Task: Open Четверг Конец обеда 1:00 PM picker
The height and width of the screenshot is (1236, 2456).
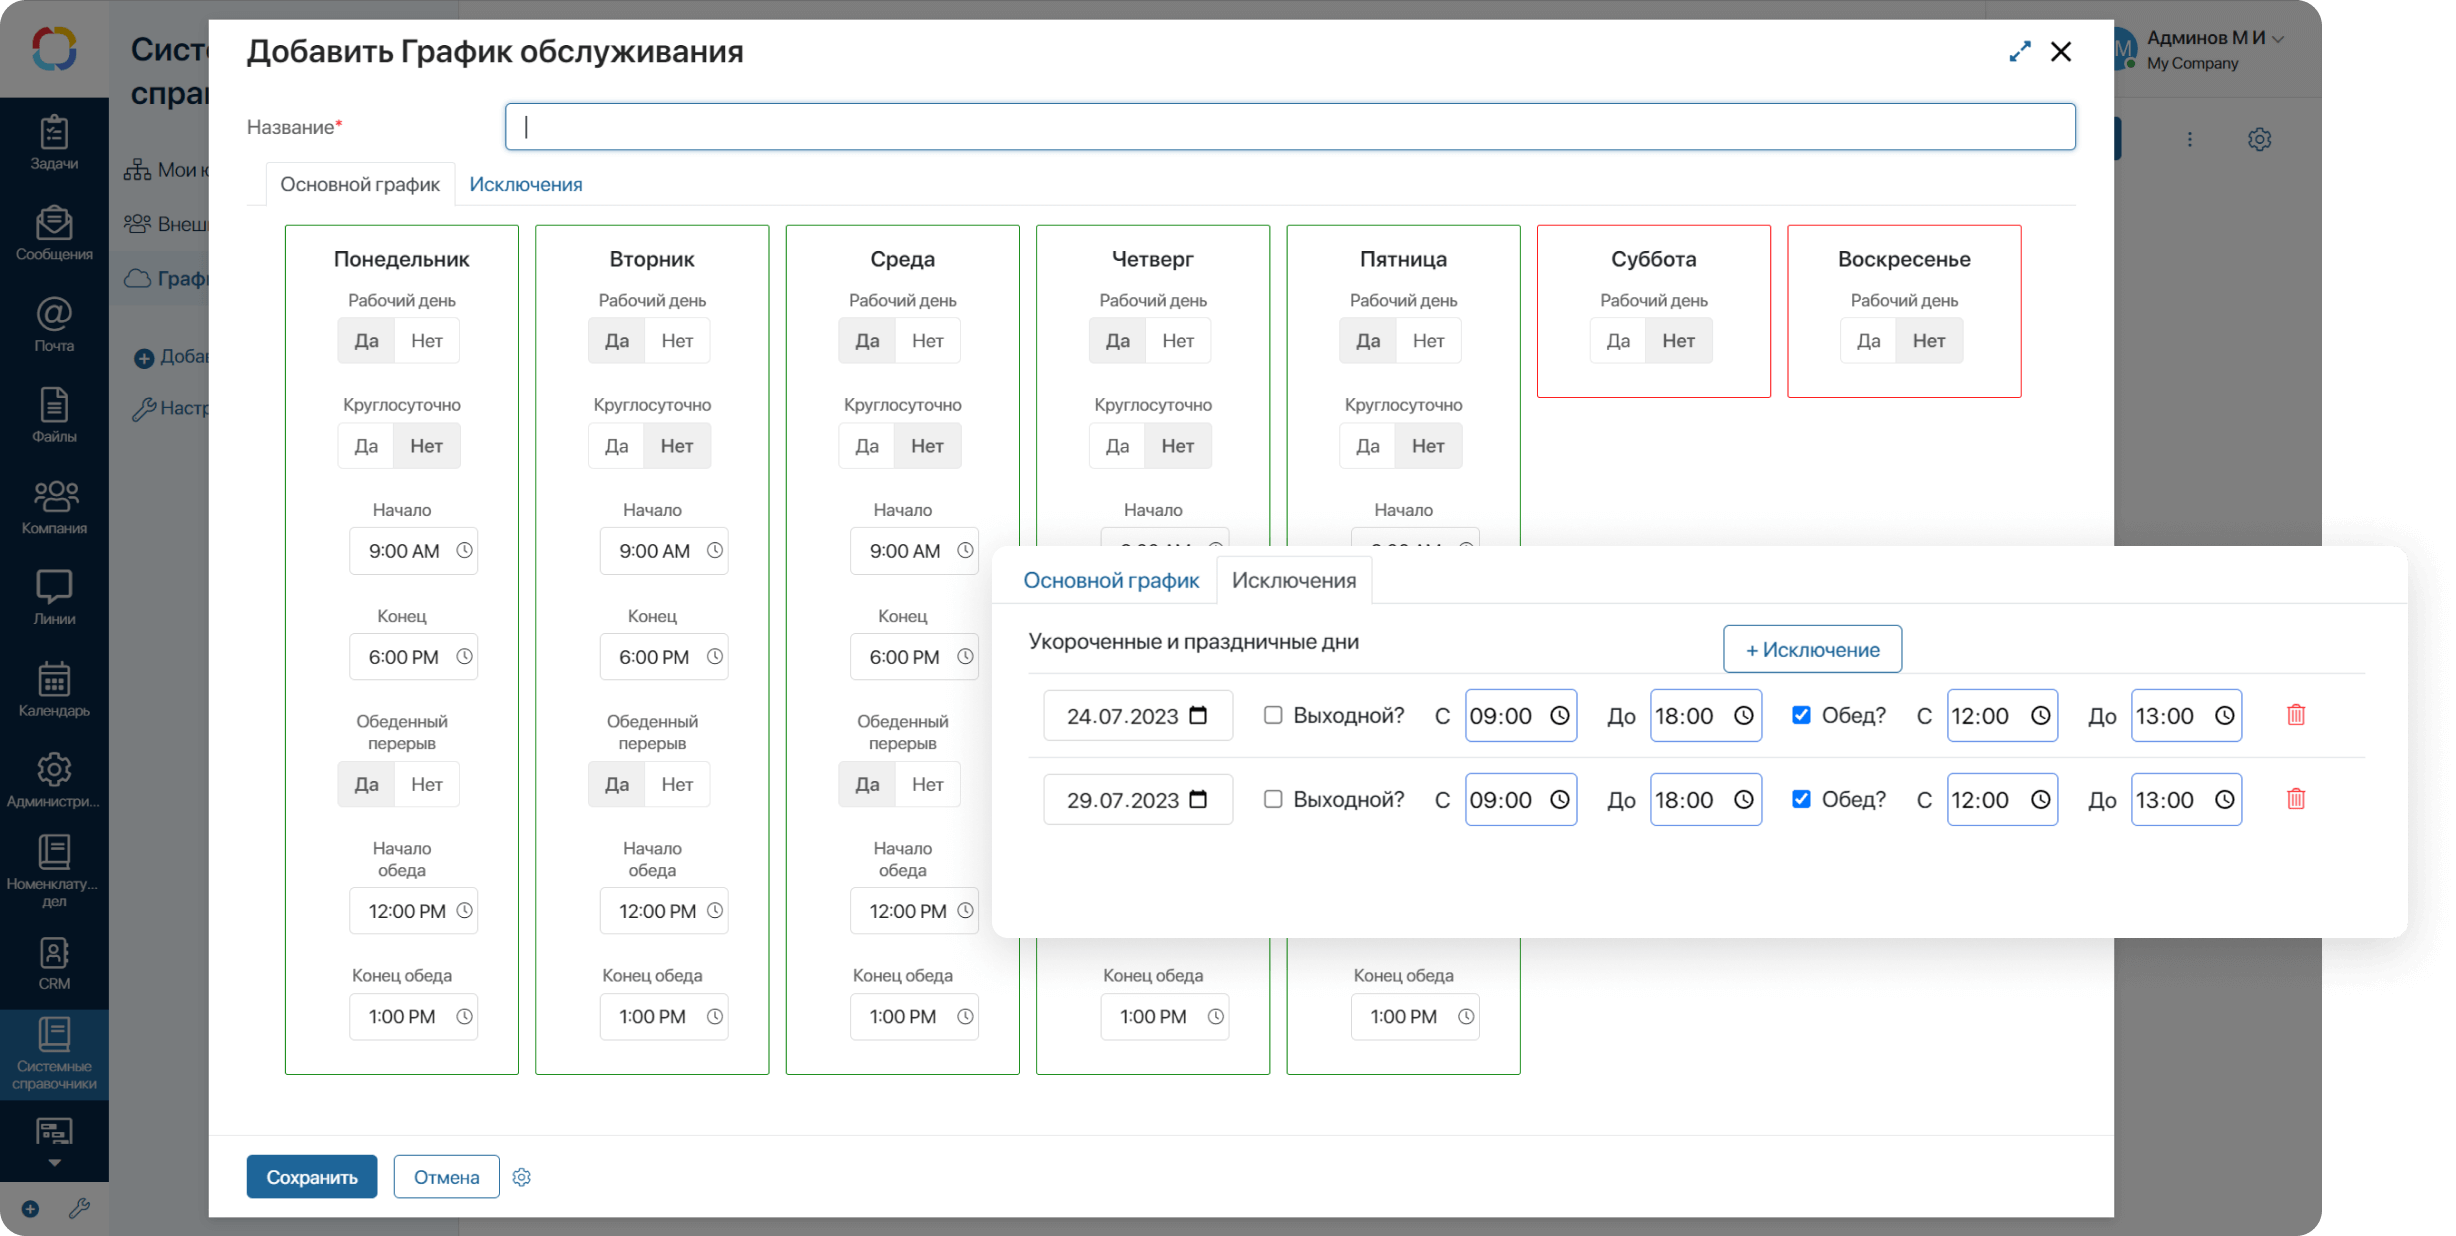Action: pyautogui.click(x=1165, y=1016)
